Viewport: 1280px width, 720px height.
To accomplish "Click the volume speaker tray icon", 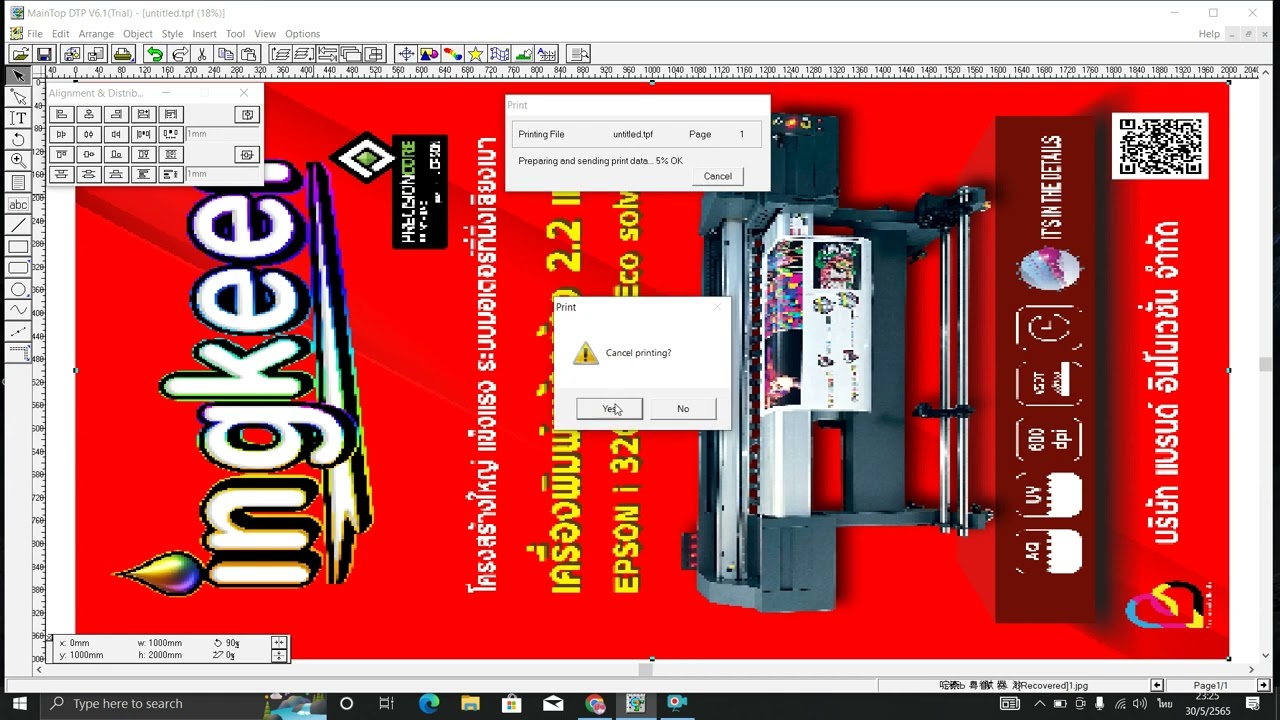I will (x=1140, y=704).
